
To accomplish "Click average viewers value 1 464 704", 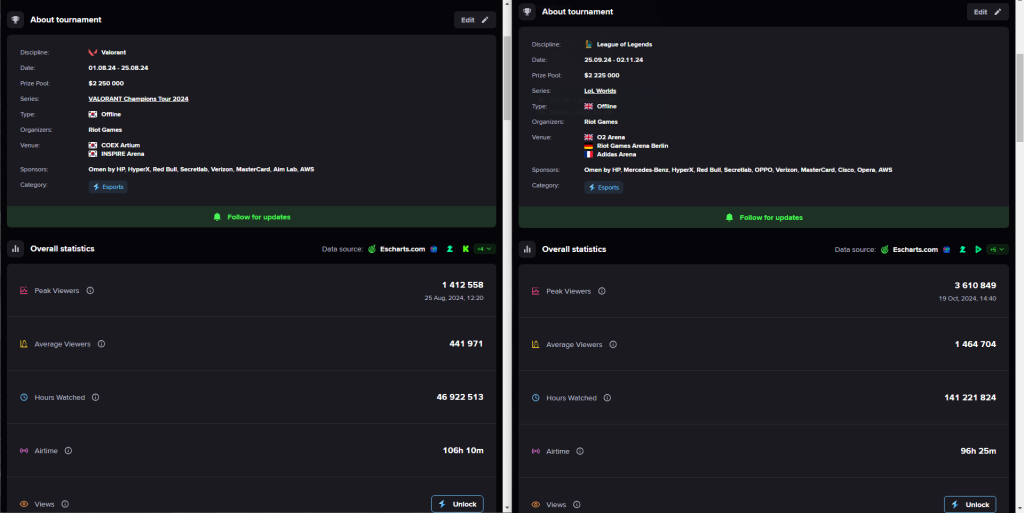I will (975, 344).
